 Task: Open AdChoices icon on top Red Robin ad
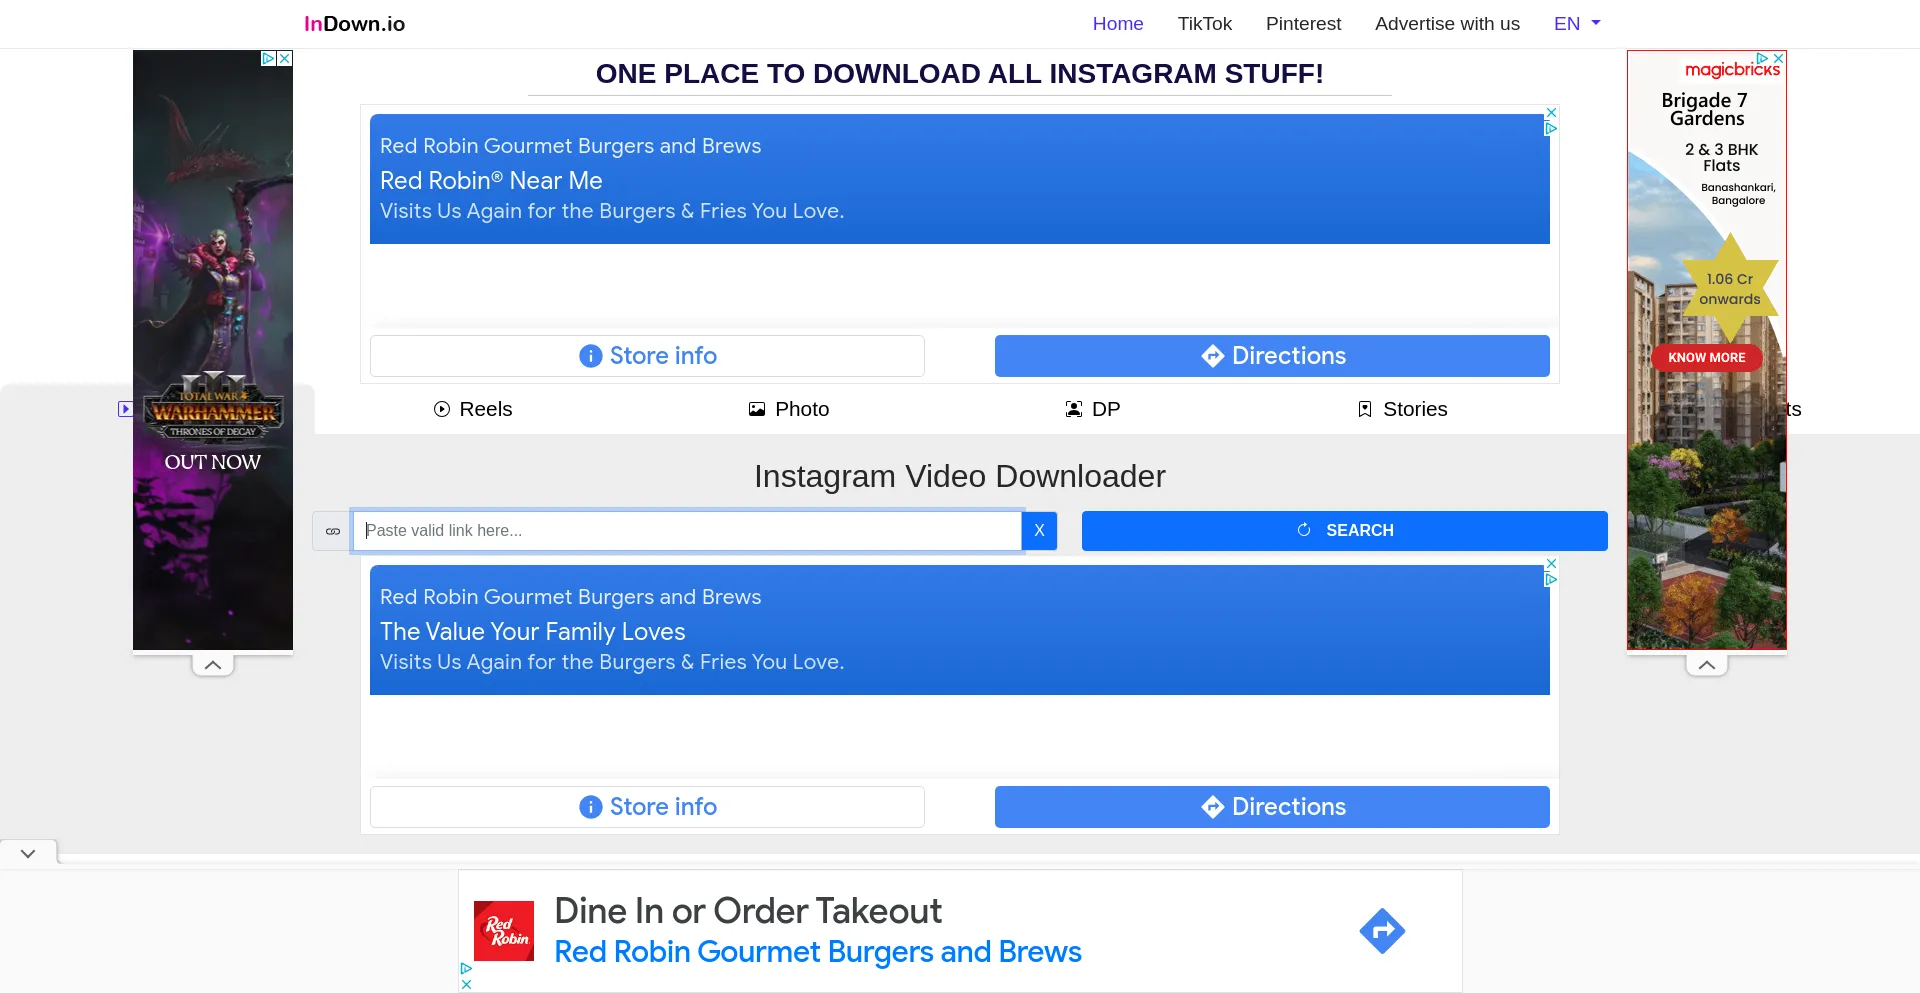pyautogui.click(x=1551, y=129)
